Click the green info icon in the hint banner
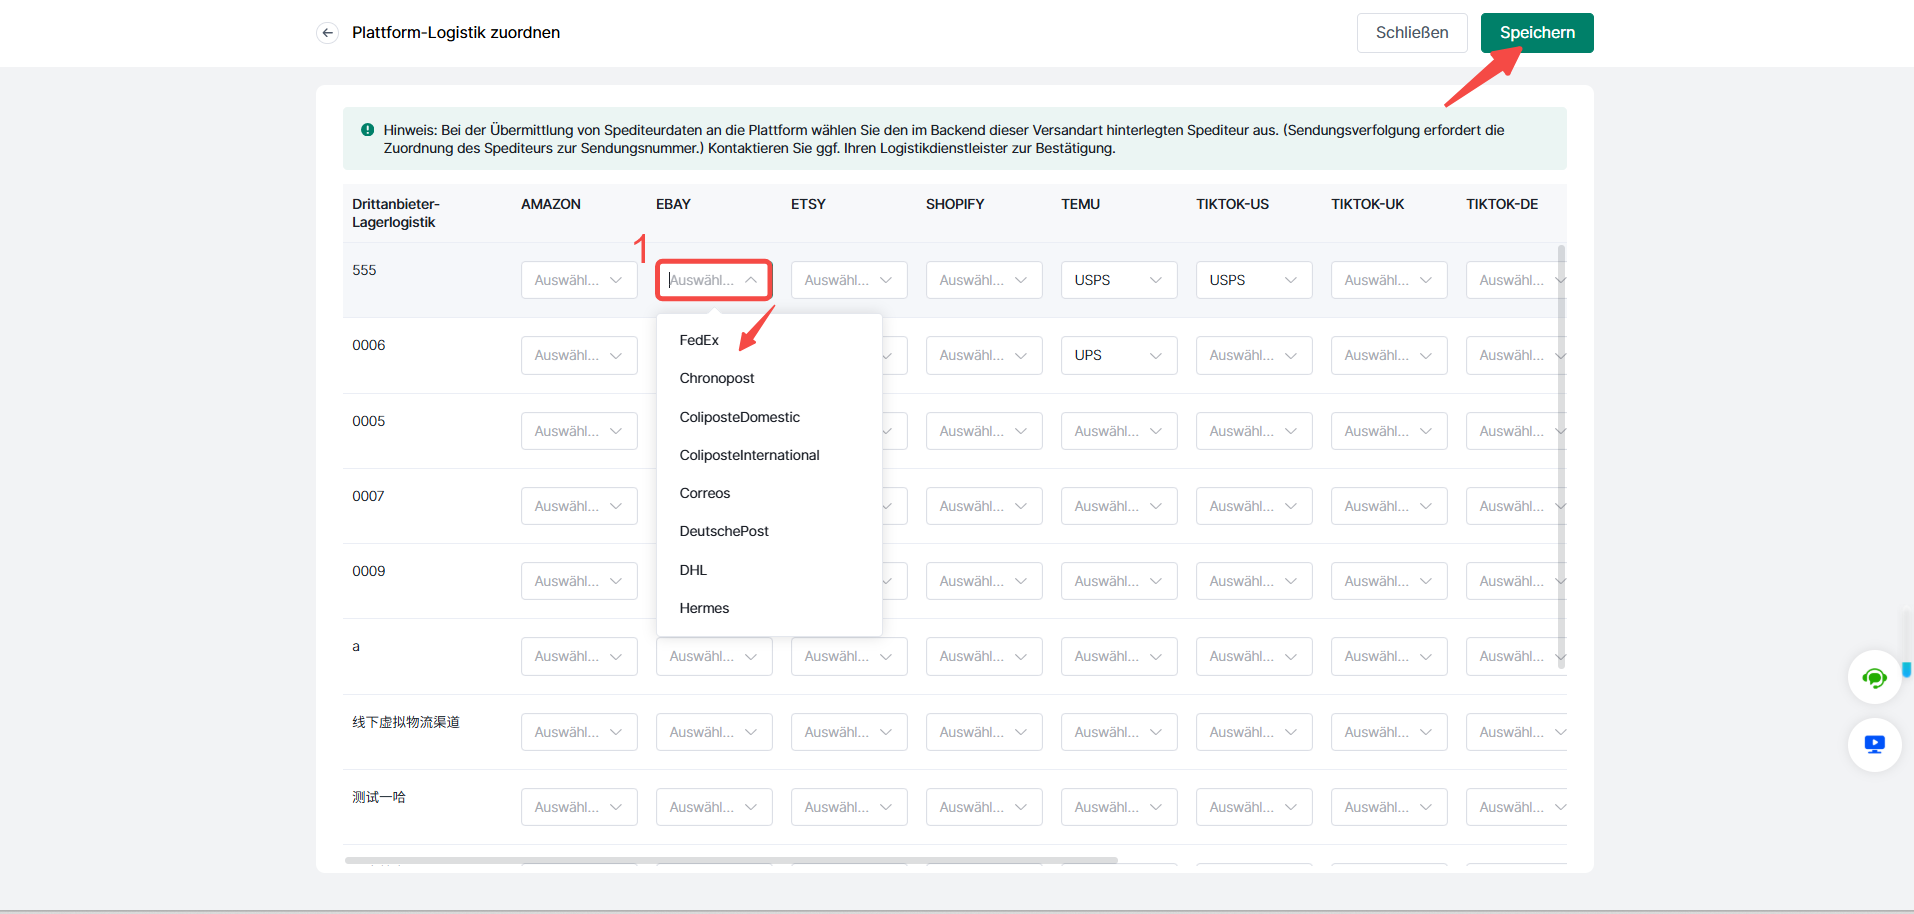Viewport: 1914px width, 914px height. pyautogui.click(x=367, y=130)
